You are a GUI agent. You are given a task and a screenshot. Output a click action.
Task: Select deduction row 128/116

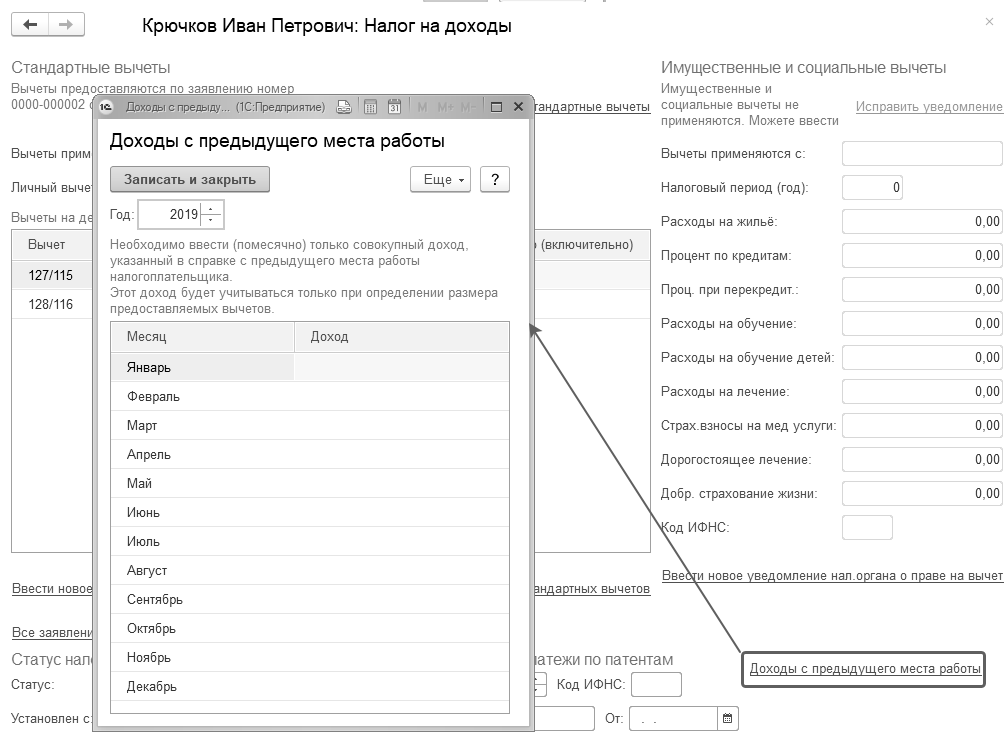[53, 304]
